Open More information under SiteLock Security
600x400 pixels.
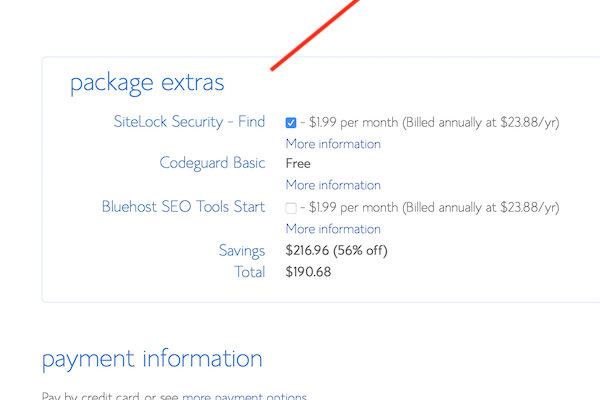pos(333,144)
